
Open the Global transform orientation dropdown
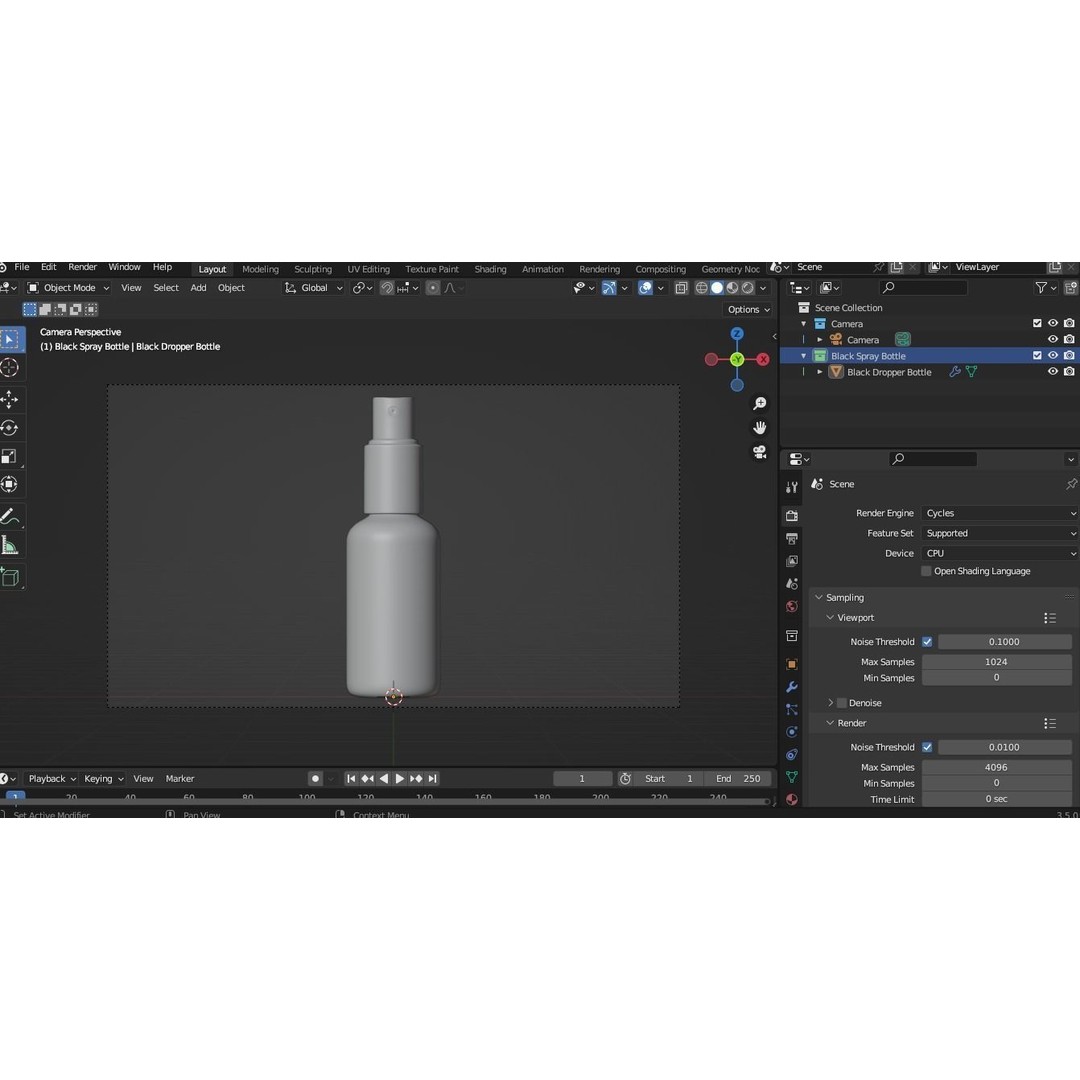[313, 288]
